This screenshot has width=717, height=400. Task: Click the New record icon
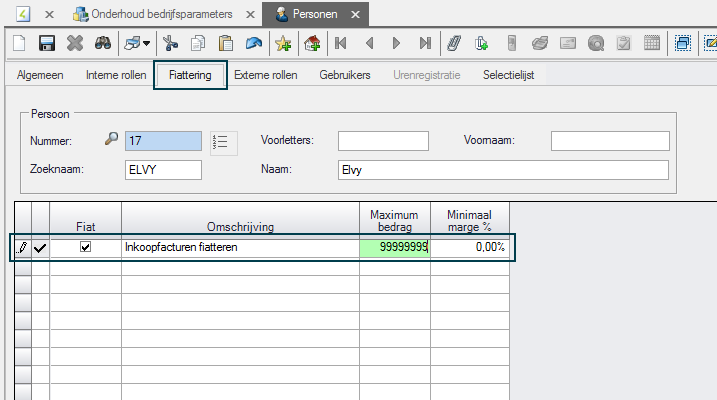click(19, 43)
